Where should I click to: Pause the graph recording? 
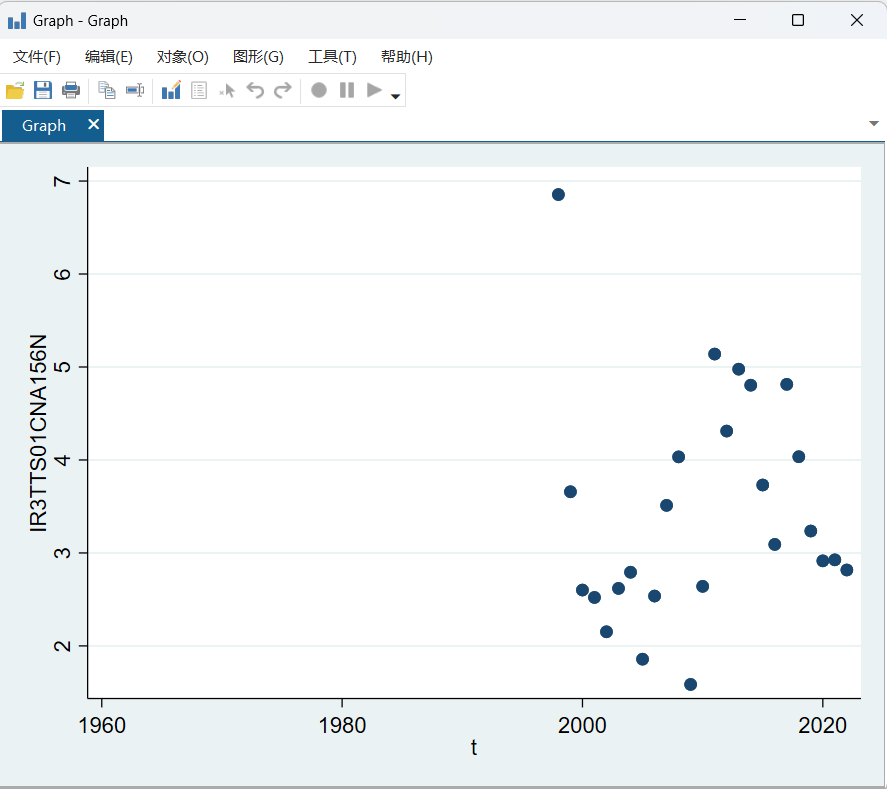(x=347, y=91)
